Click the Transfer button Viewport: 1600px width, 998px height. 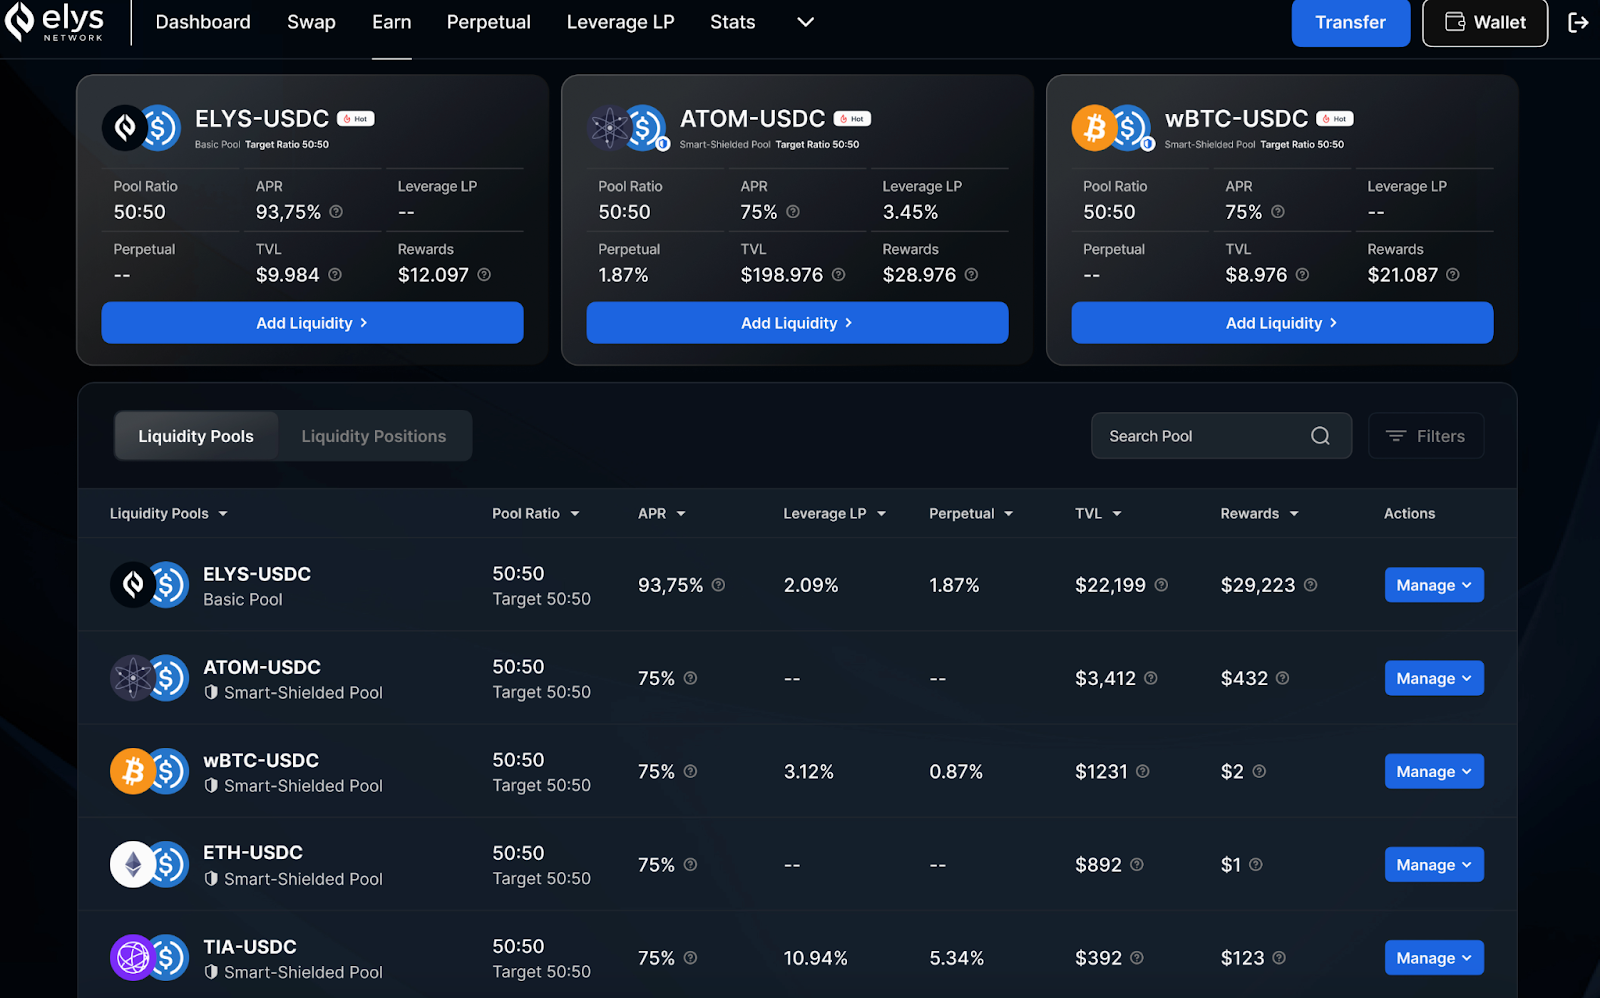click(1351, 22)
